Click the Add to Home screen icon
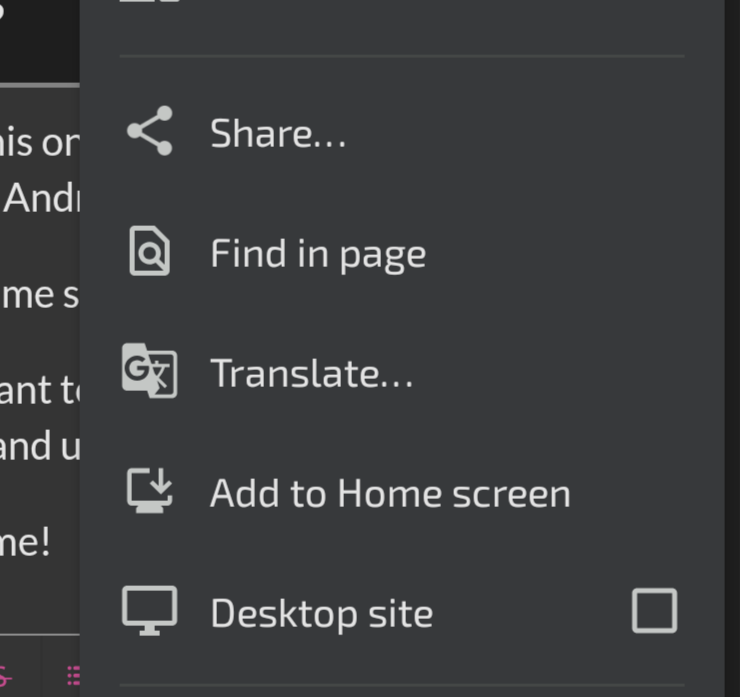The height and width of the screenshot is (697, 740). pos(150,491)
